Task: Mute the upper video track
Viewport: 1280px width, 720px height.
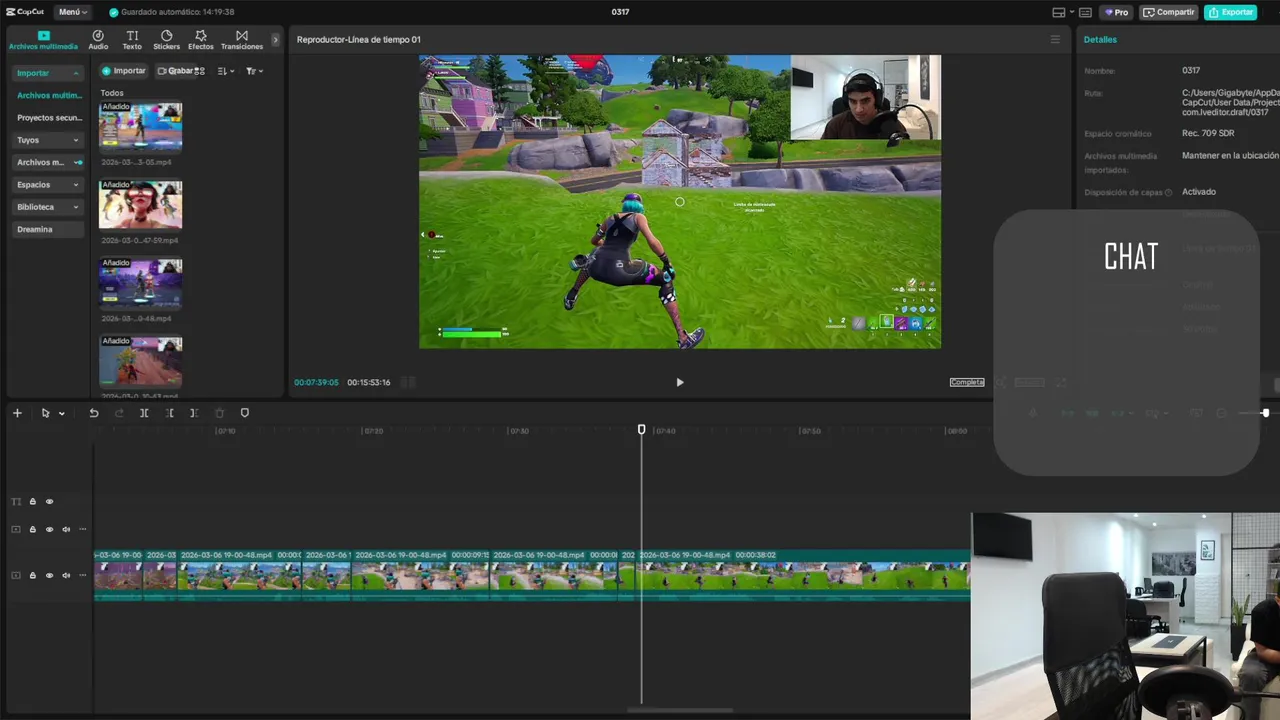Action: point(66,530)
